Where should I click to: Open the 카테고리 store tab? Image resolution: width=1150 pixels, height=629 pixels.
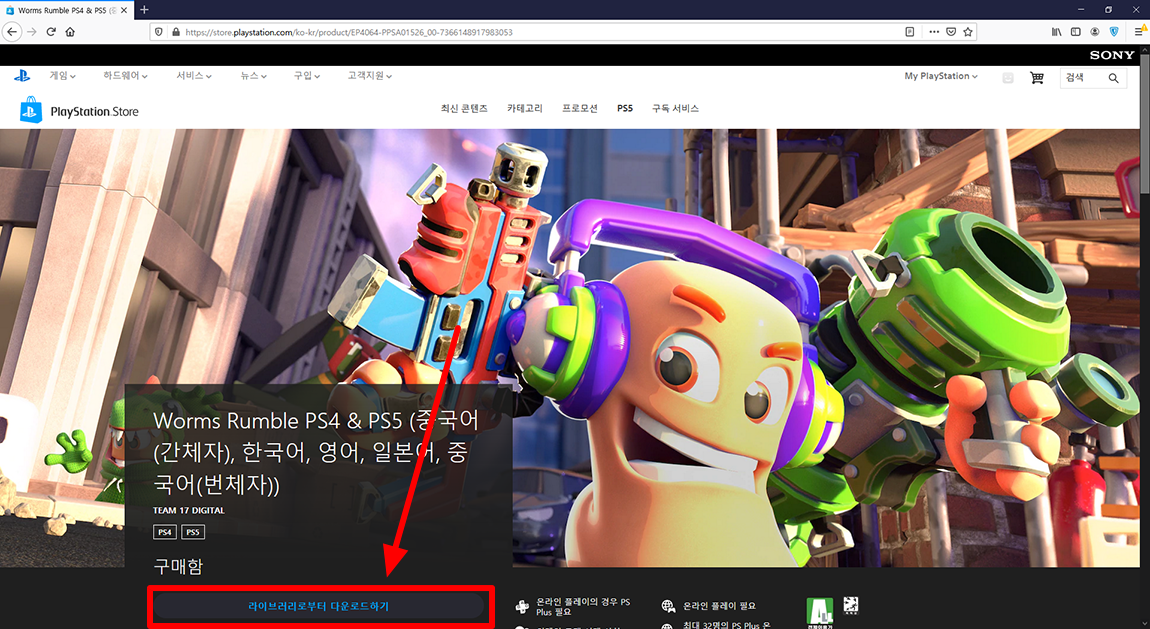[x=524, y=108]
